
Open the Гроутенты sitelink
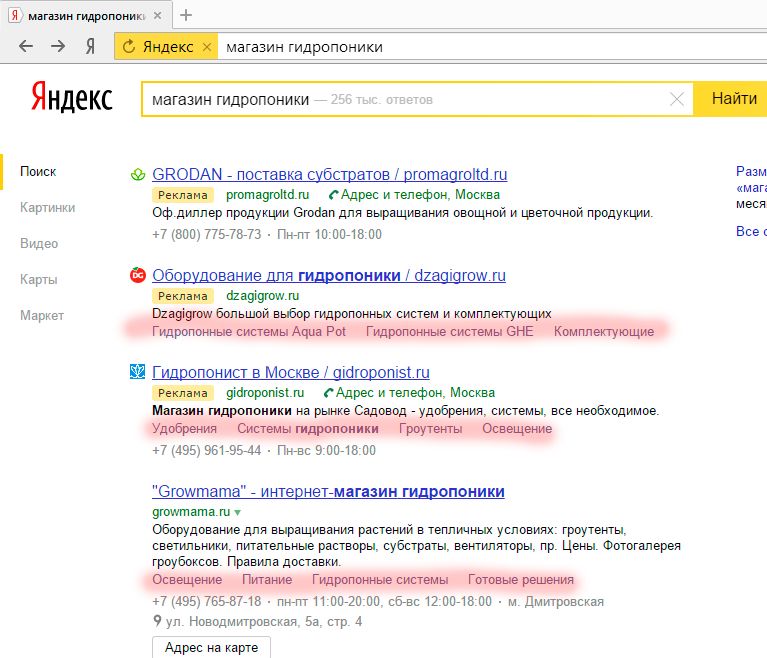(430, 429)
